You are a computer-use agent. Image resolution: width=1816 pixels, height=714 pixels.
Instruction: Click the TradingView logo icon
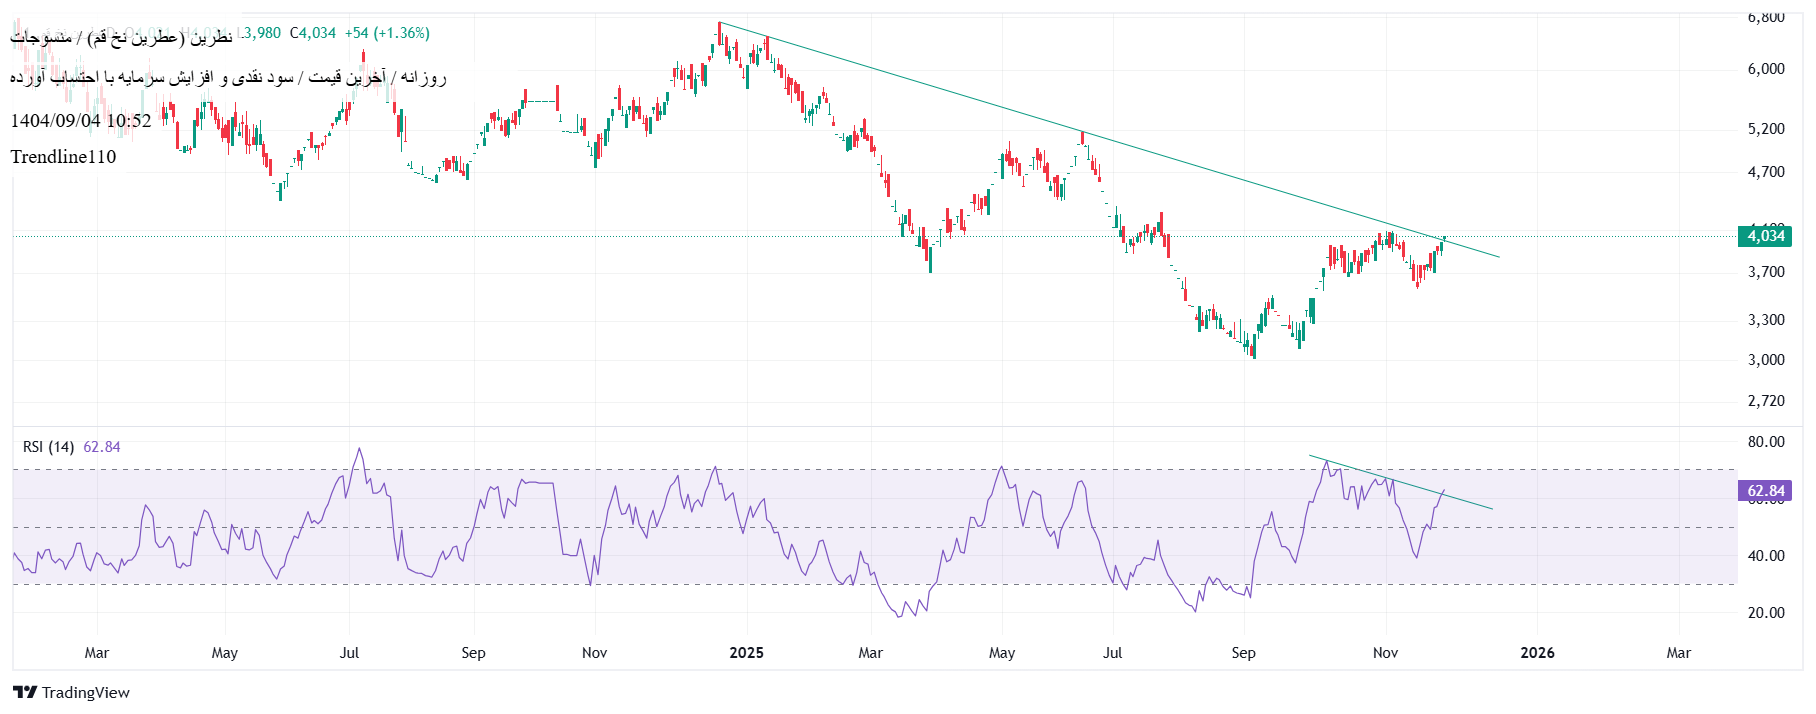25,692
